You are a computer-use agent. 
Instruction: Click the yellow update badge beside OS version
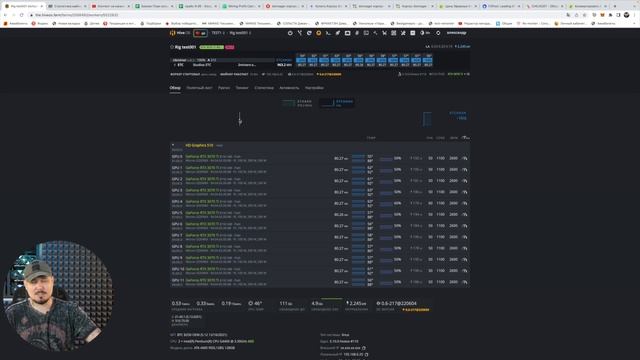(x=416, y=310)
